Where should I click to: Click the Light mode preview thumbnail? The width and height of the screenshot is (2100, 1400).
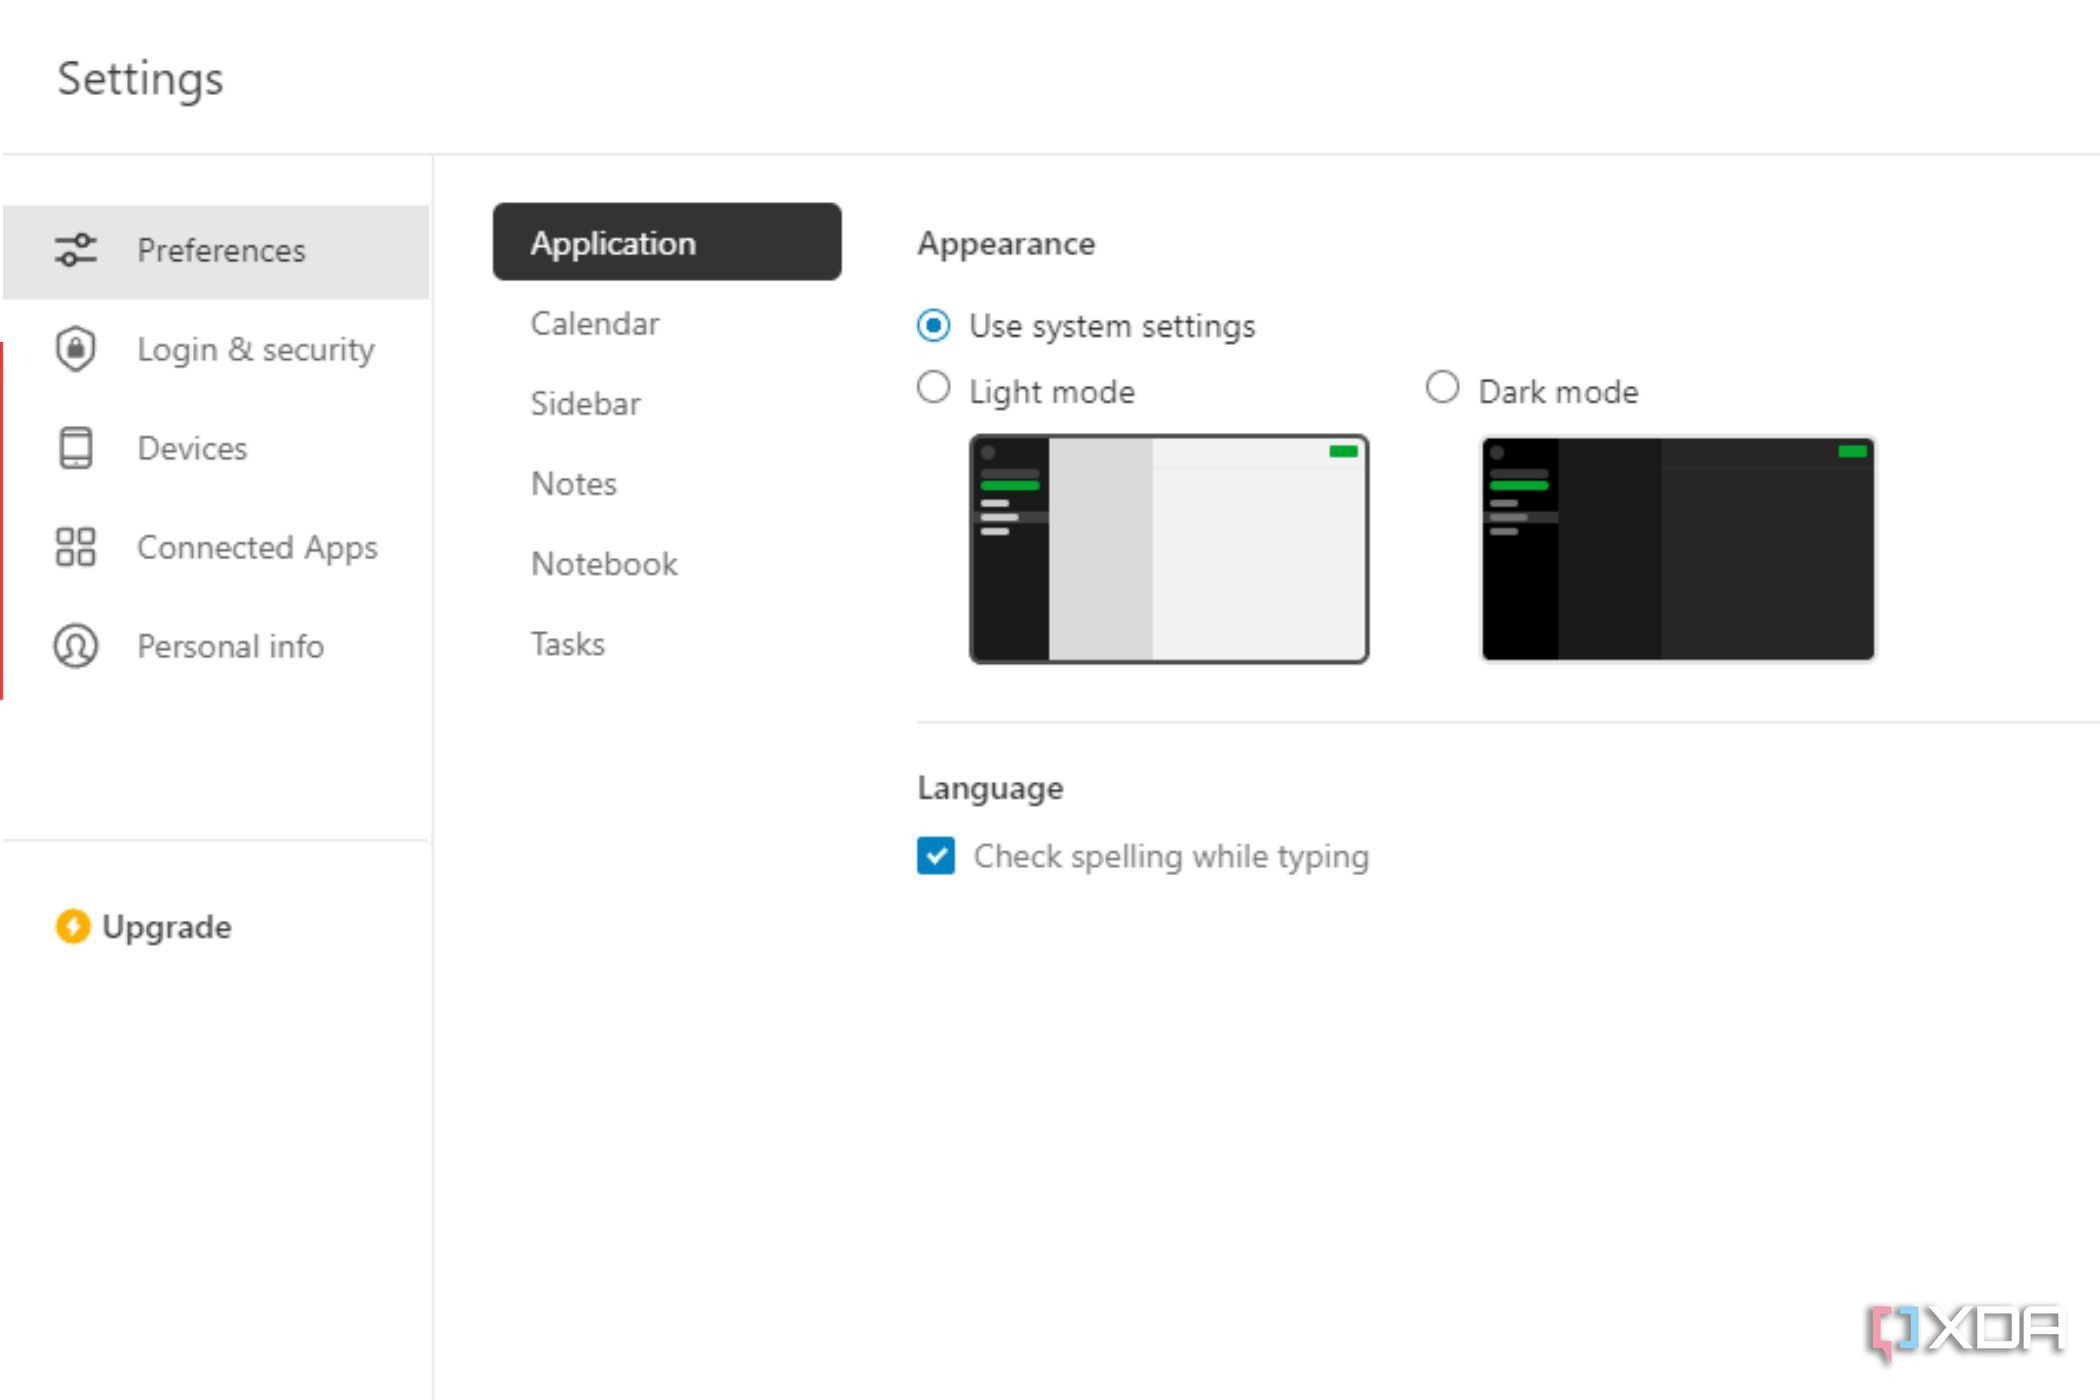[x=1168, y=549]
